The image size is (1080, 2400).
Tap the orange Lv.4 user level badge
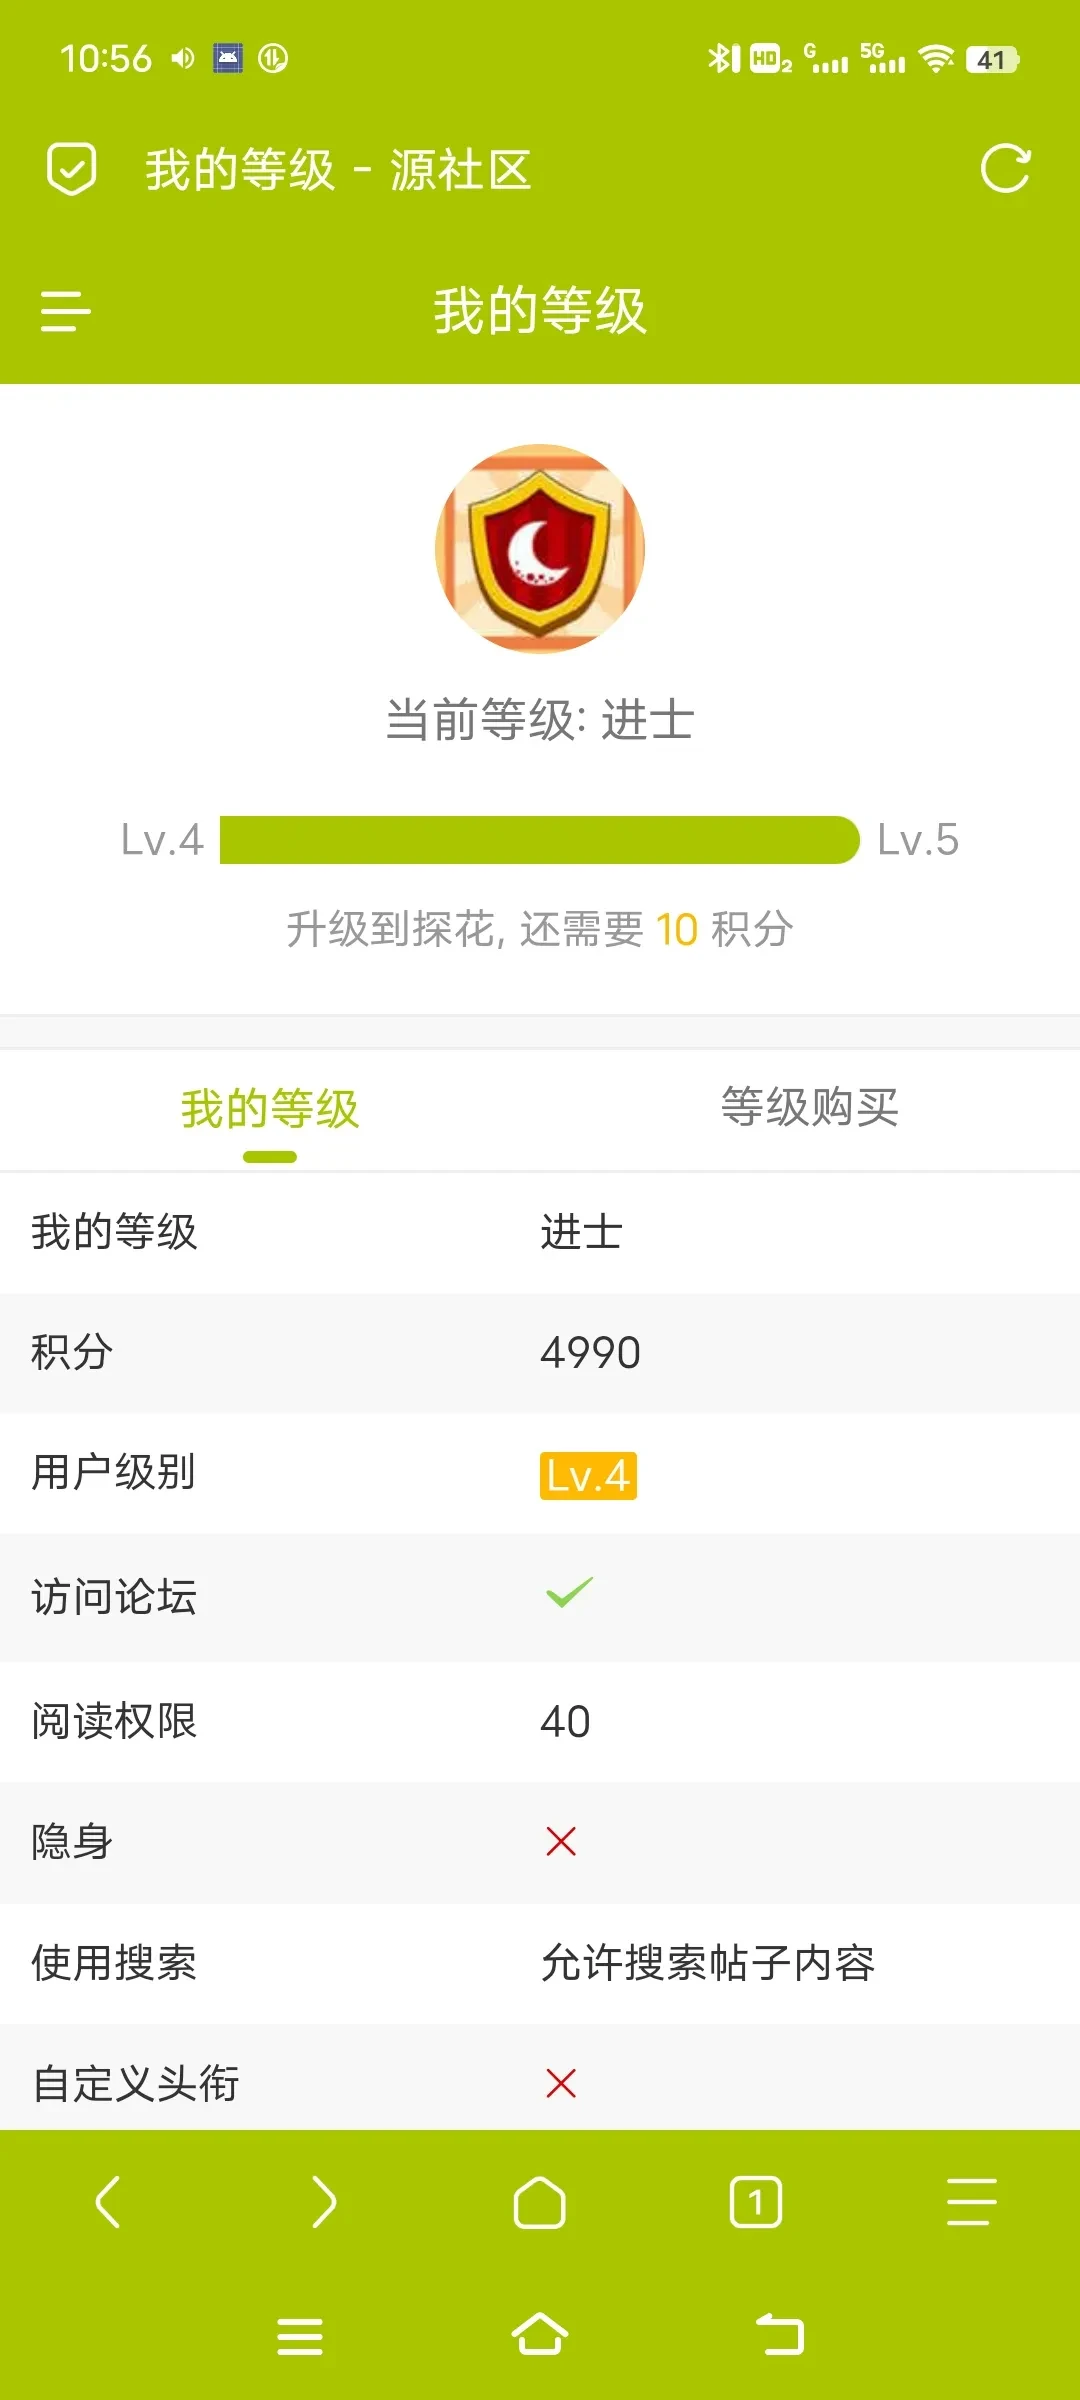(588, 1476)
